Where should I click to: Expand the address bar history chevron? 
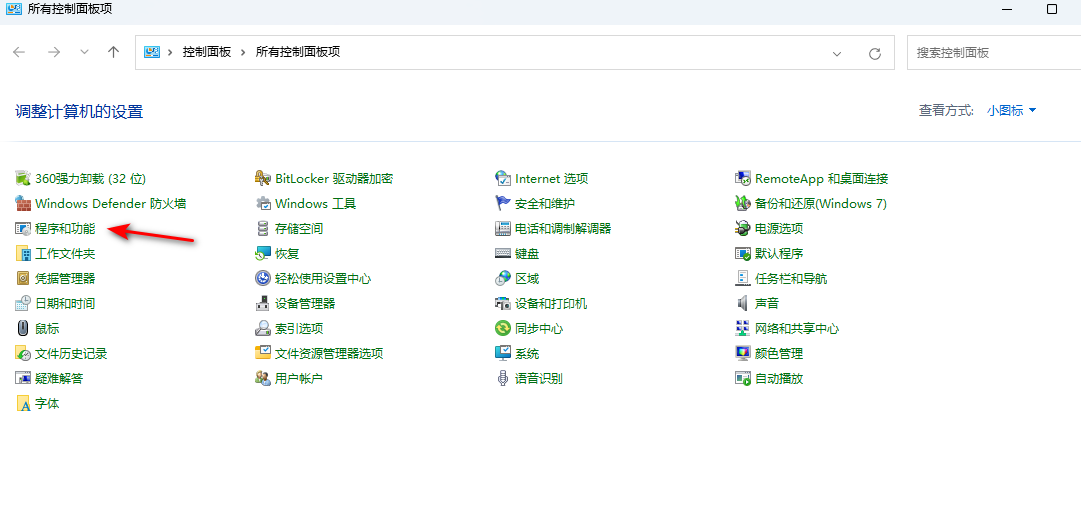point(837,53)
